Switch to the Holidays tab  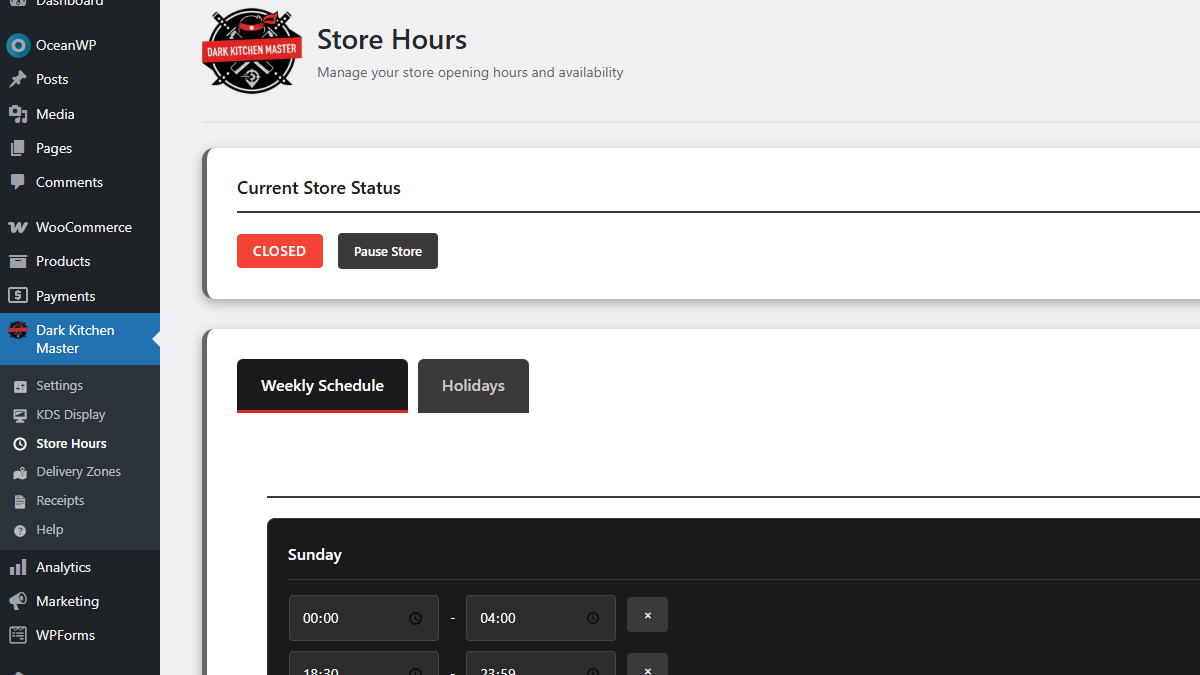coord(473,386)
